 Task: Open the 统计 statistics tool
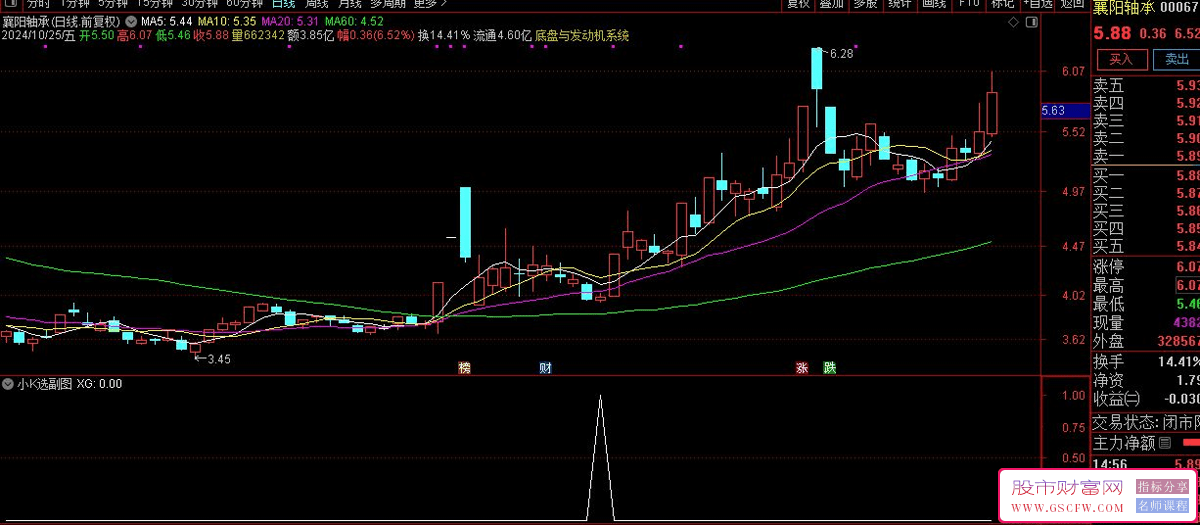coord(900,3)
